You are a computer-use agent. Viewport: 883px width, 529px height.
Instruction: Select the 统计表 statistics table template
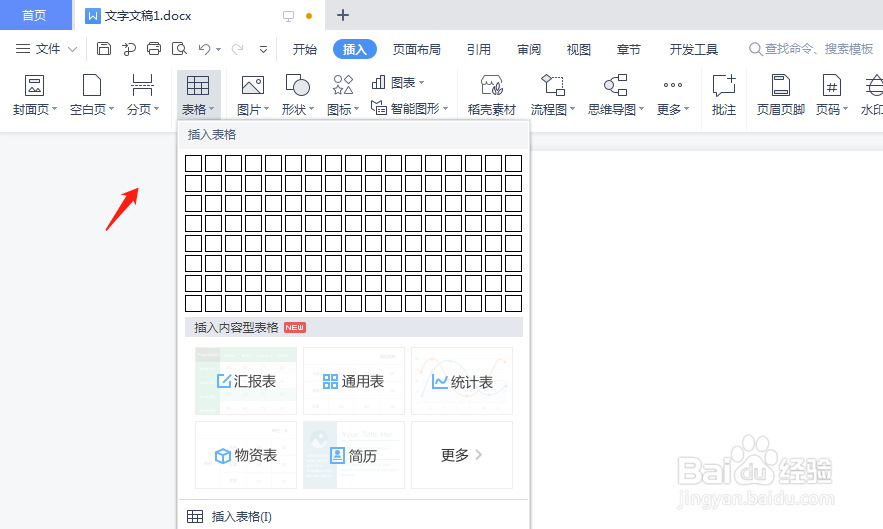pyautogui.click(x=462, y=381)
